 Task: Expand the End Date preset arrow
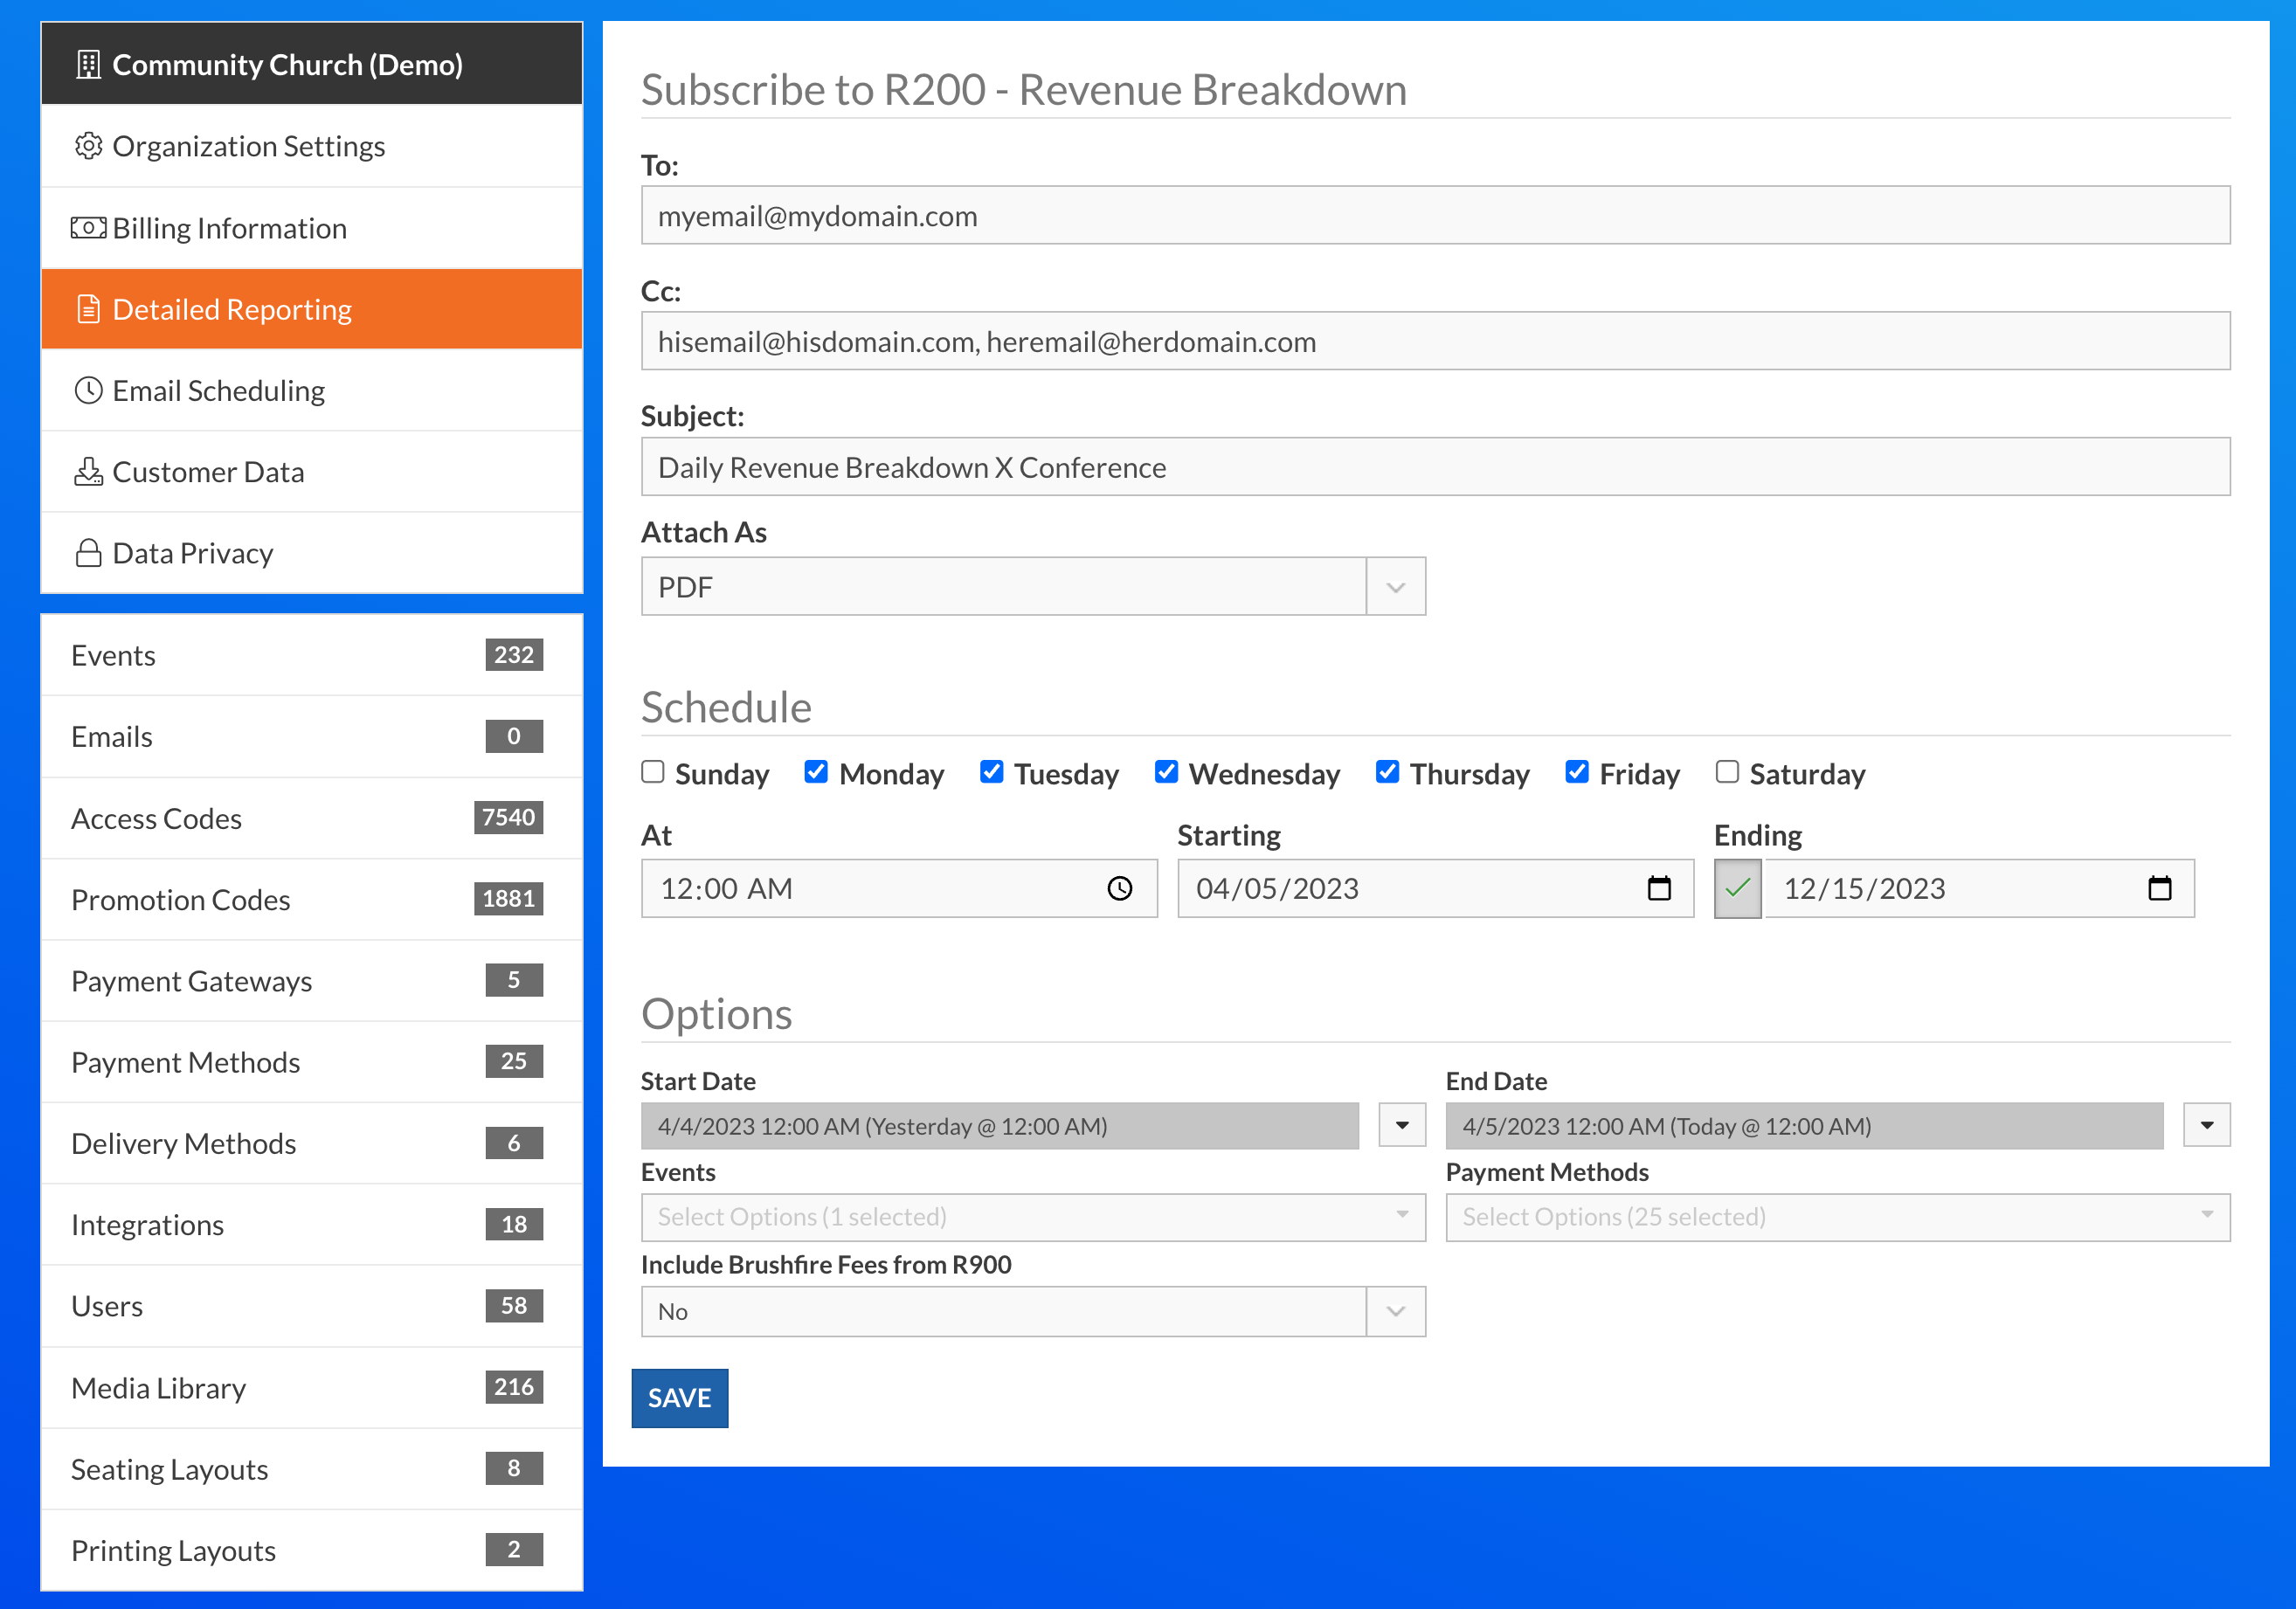click(2207, 1125)
